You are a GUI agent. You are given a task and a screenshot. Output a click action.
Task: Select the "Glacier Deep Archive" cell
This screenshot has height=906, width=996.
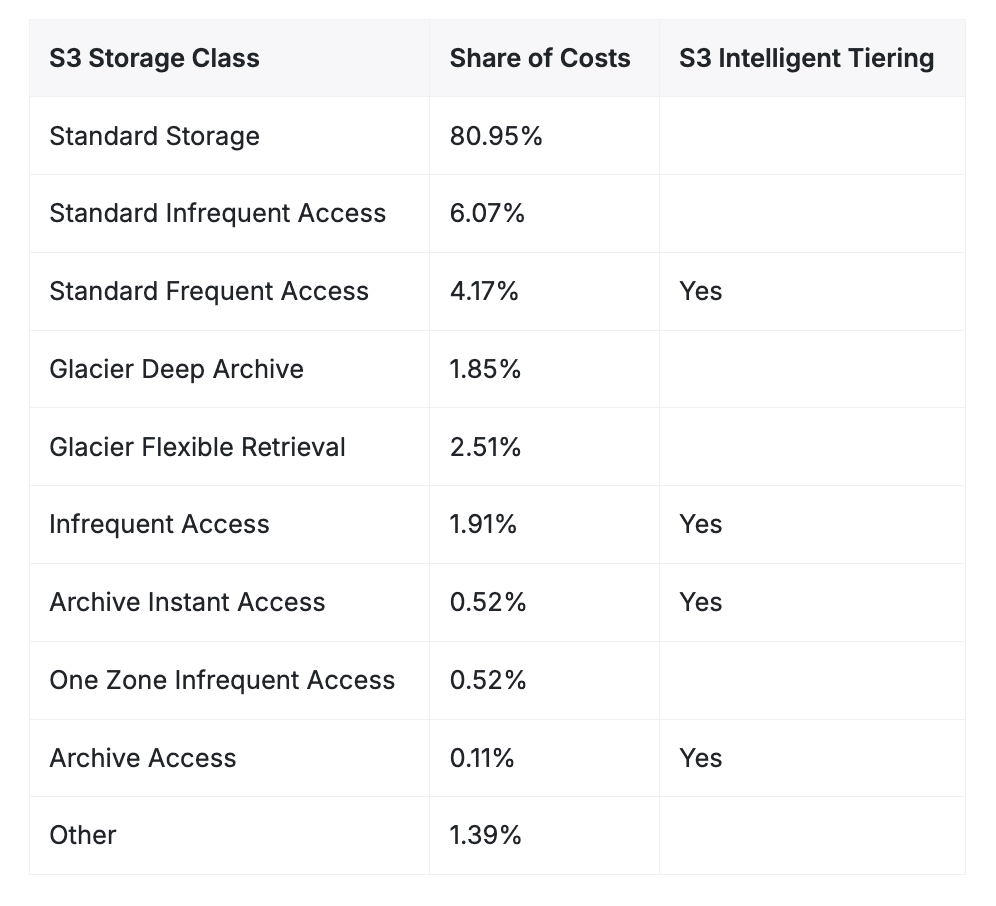point(176,369)
